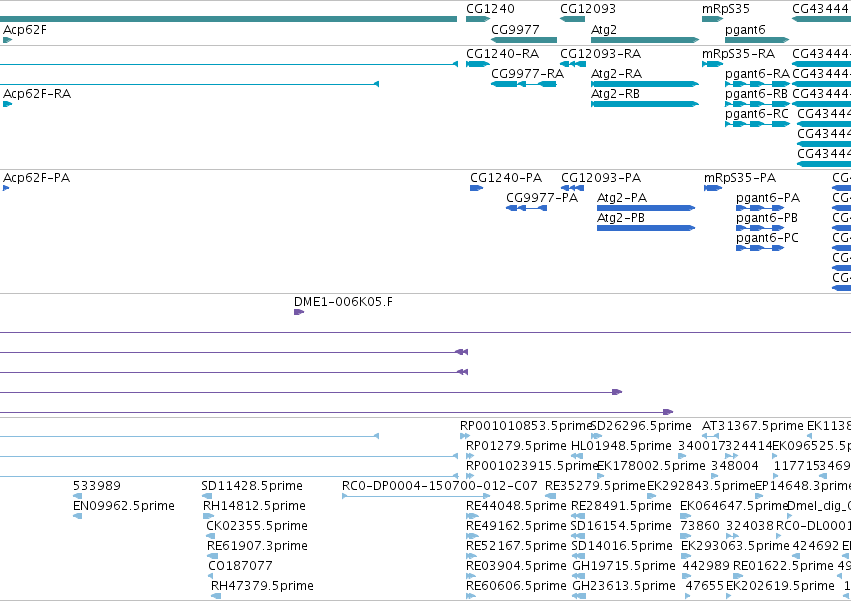Select the RH14812.5prime EST label

click(254, 506)
